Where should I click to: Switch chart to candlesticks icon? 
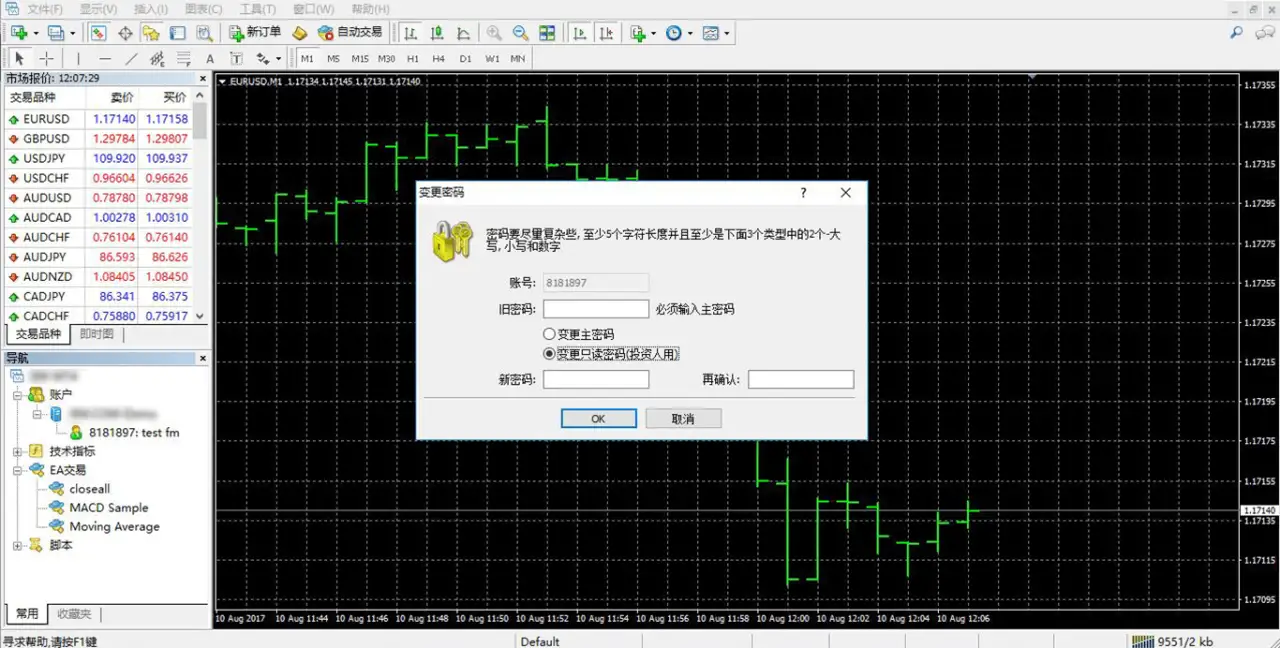pyautogui.click(x=437, y=33)
